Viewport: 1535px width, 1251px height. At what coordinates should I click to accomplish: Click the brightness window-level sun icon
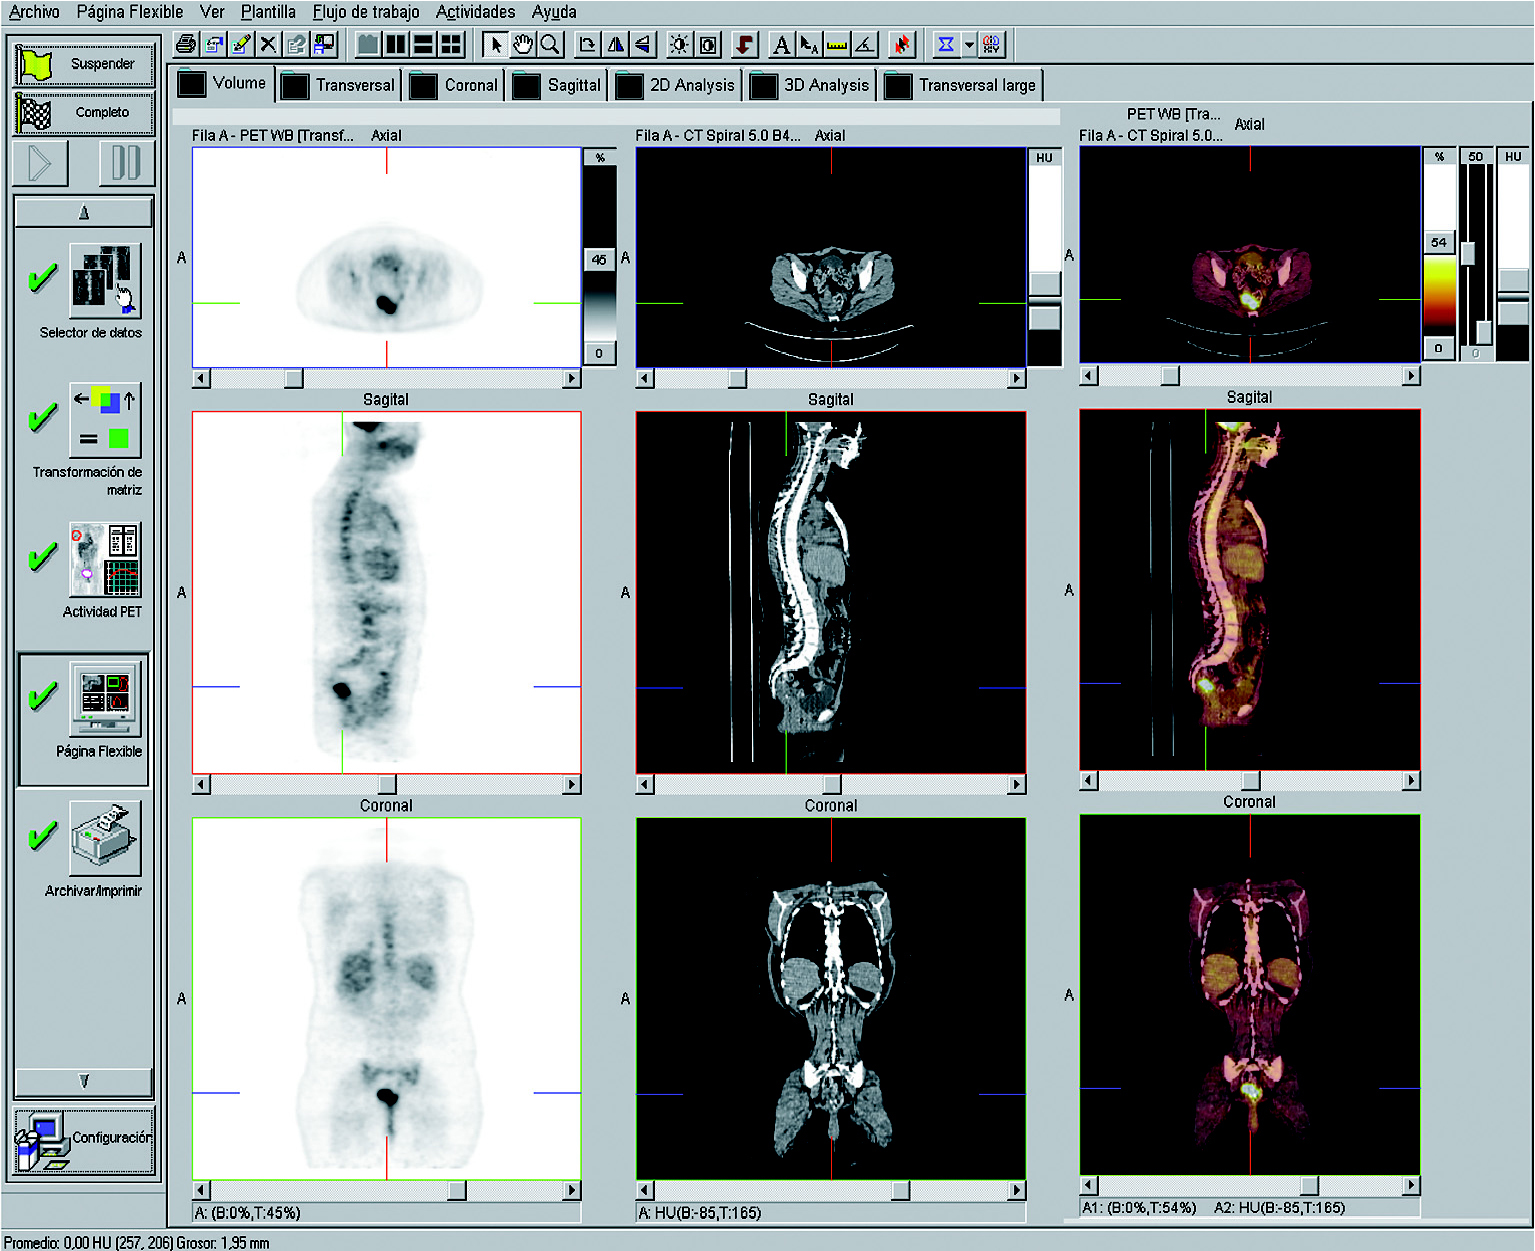point(679,45)
